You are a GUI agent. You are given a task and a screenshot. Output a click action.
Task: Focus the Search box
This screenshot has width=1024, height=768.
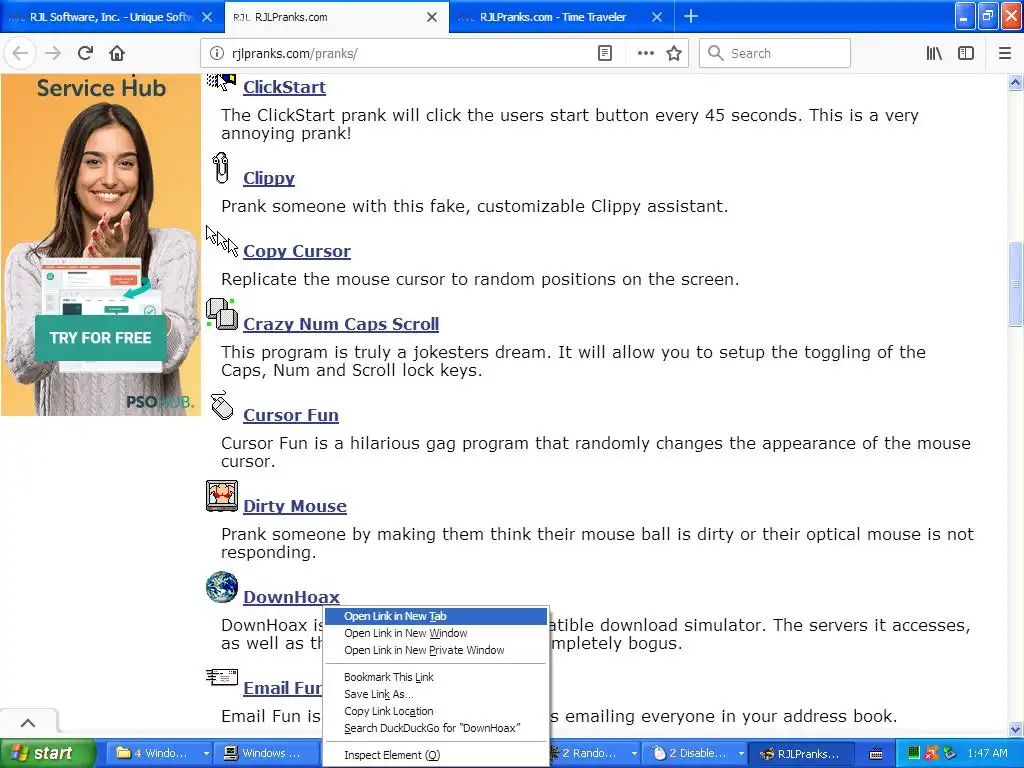click(775, 54)
